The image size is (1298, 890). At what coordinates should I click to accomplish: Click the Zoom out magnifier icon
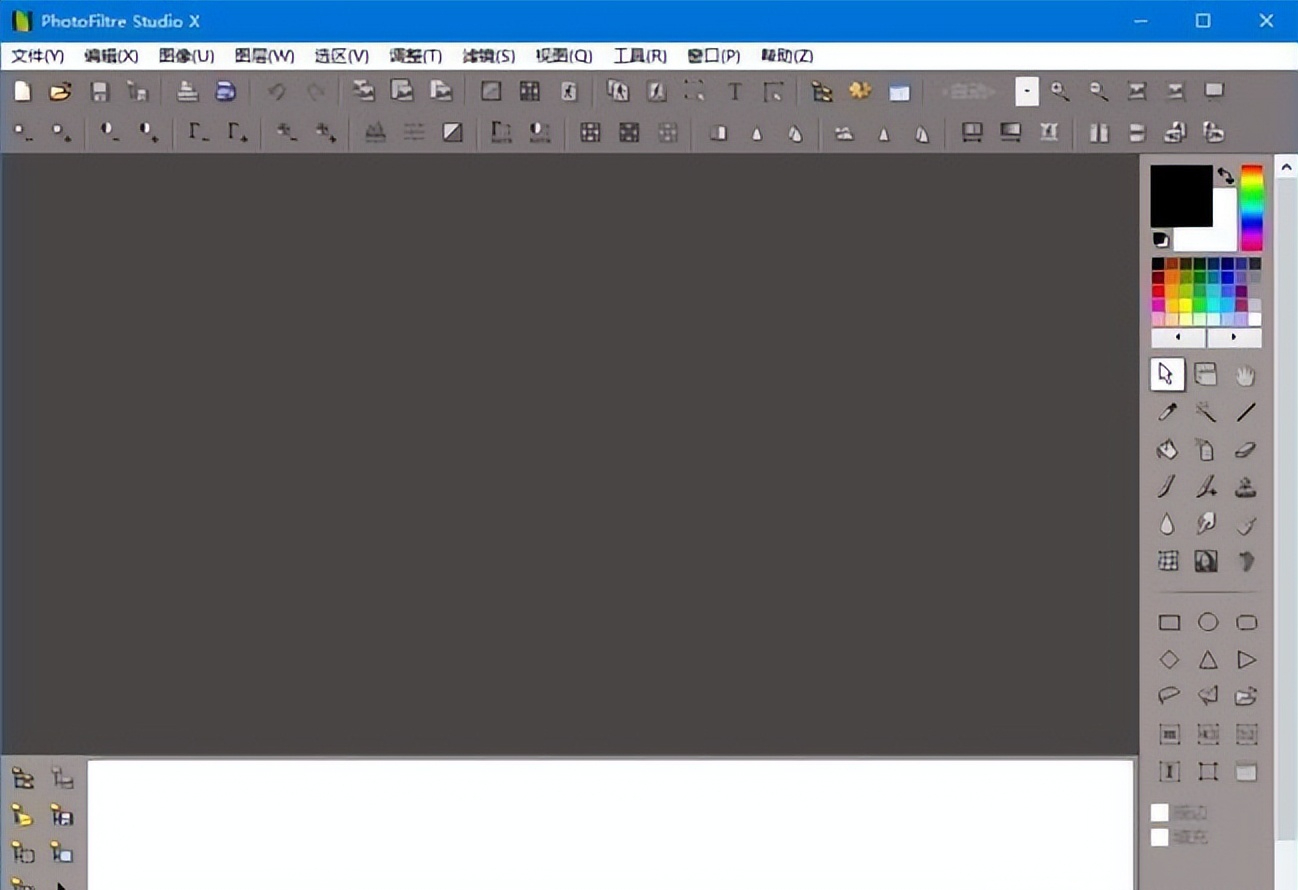[x=1099, y=92]
